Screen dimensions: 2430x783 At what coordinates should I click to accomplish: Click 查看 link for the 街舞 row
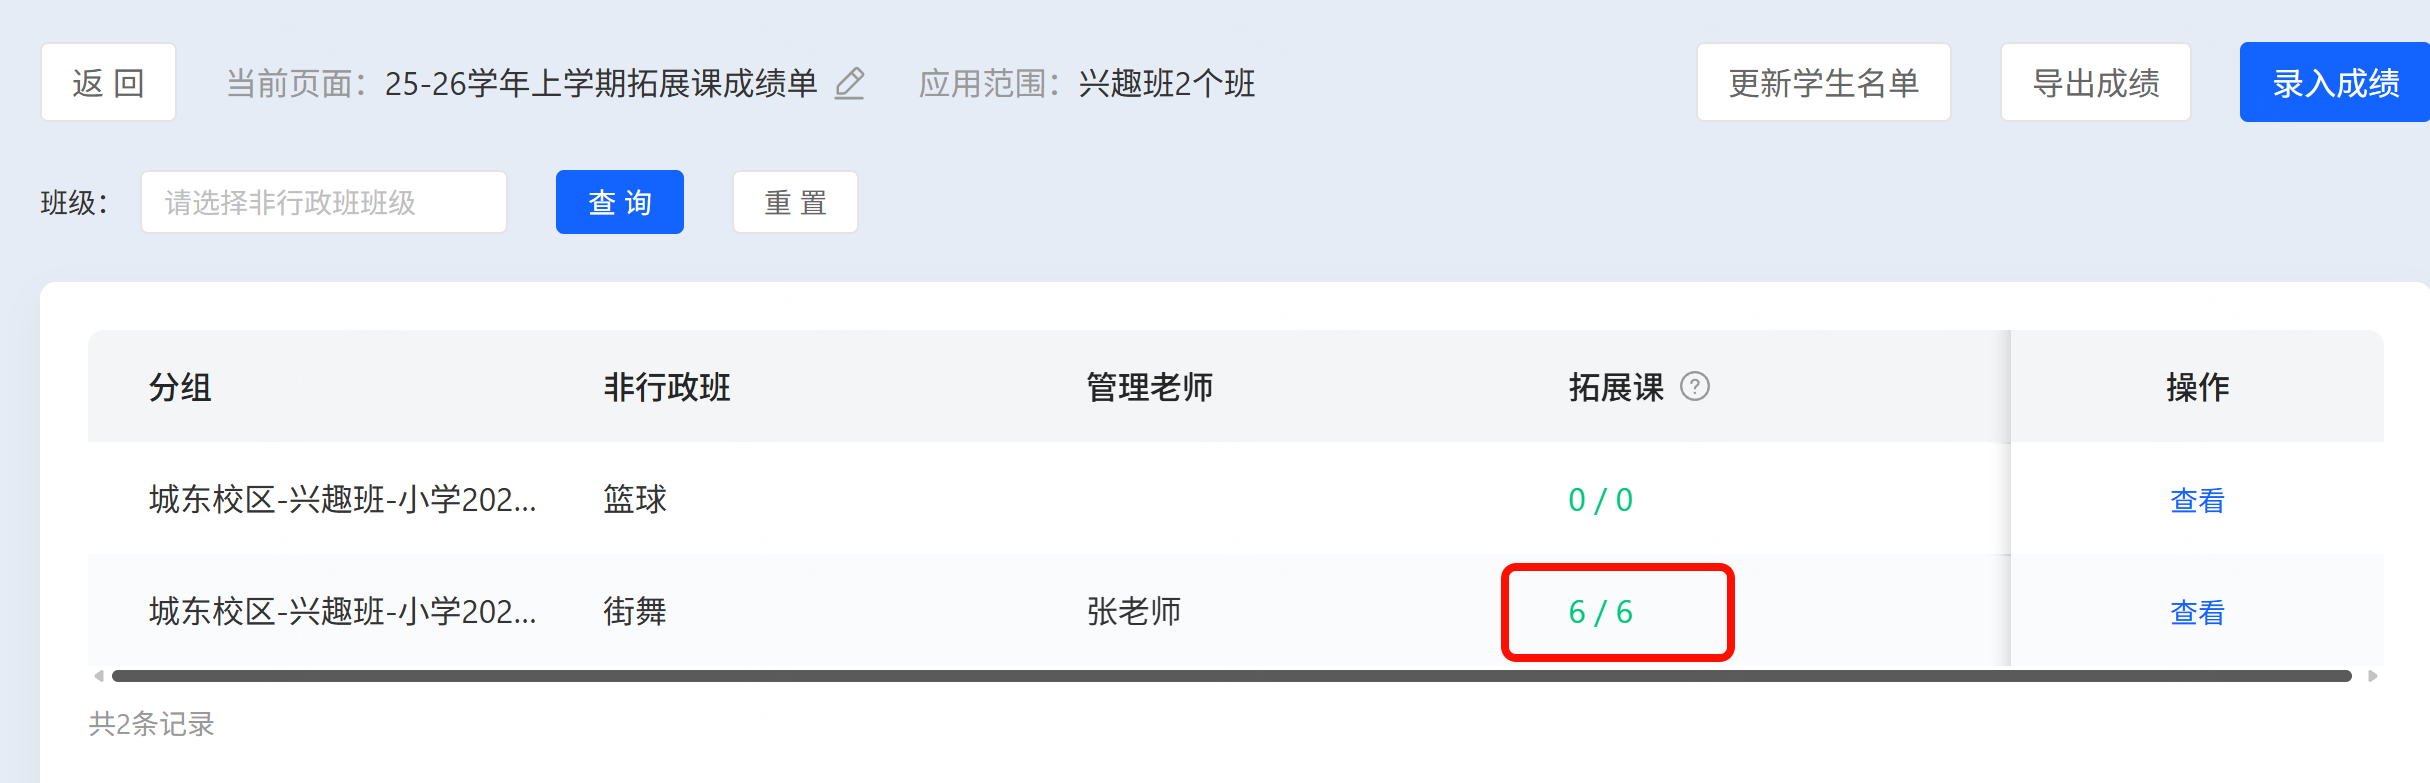point(2197,612)
